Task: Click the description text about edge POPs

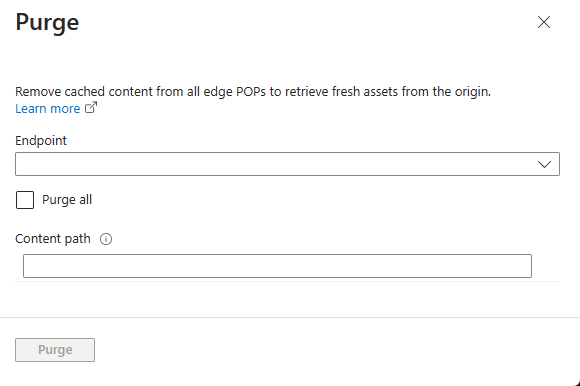Action: (x=253, y=92)
